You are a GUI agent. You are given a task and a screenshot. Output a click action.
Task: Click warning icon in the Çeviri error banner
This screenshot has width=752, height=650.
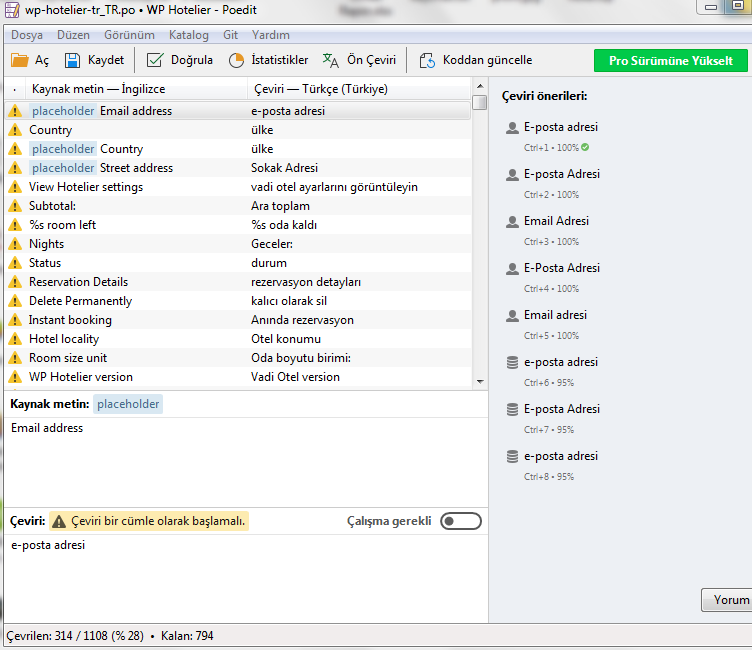(59, 521)
